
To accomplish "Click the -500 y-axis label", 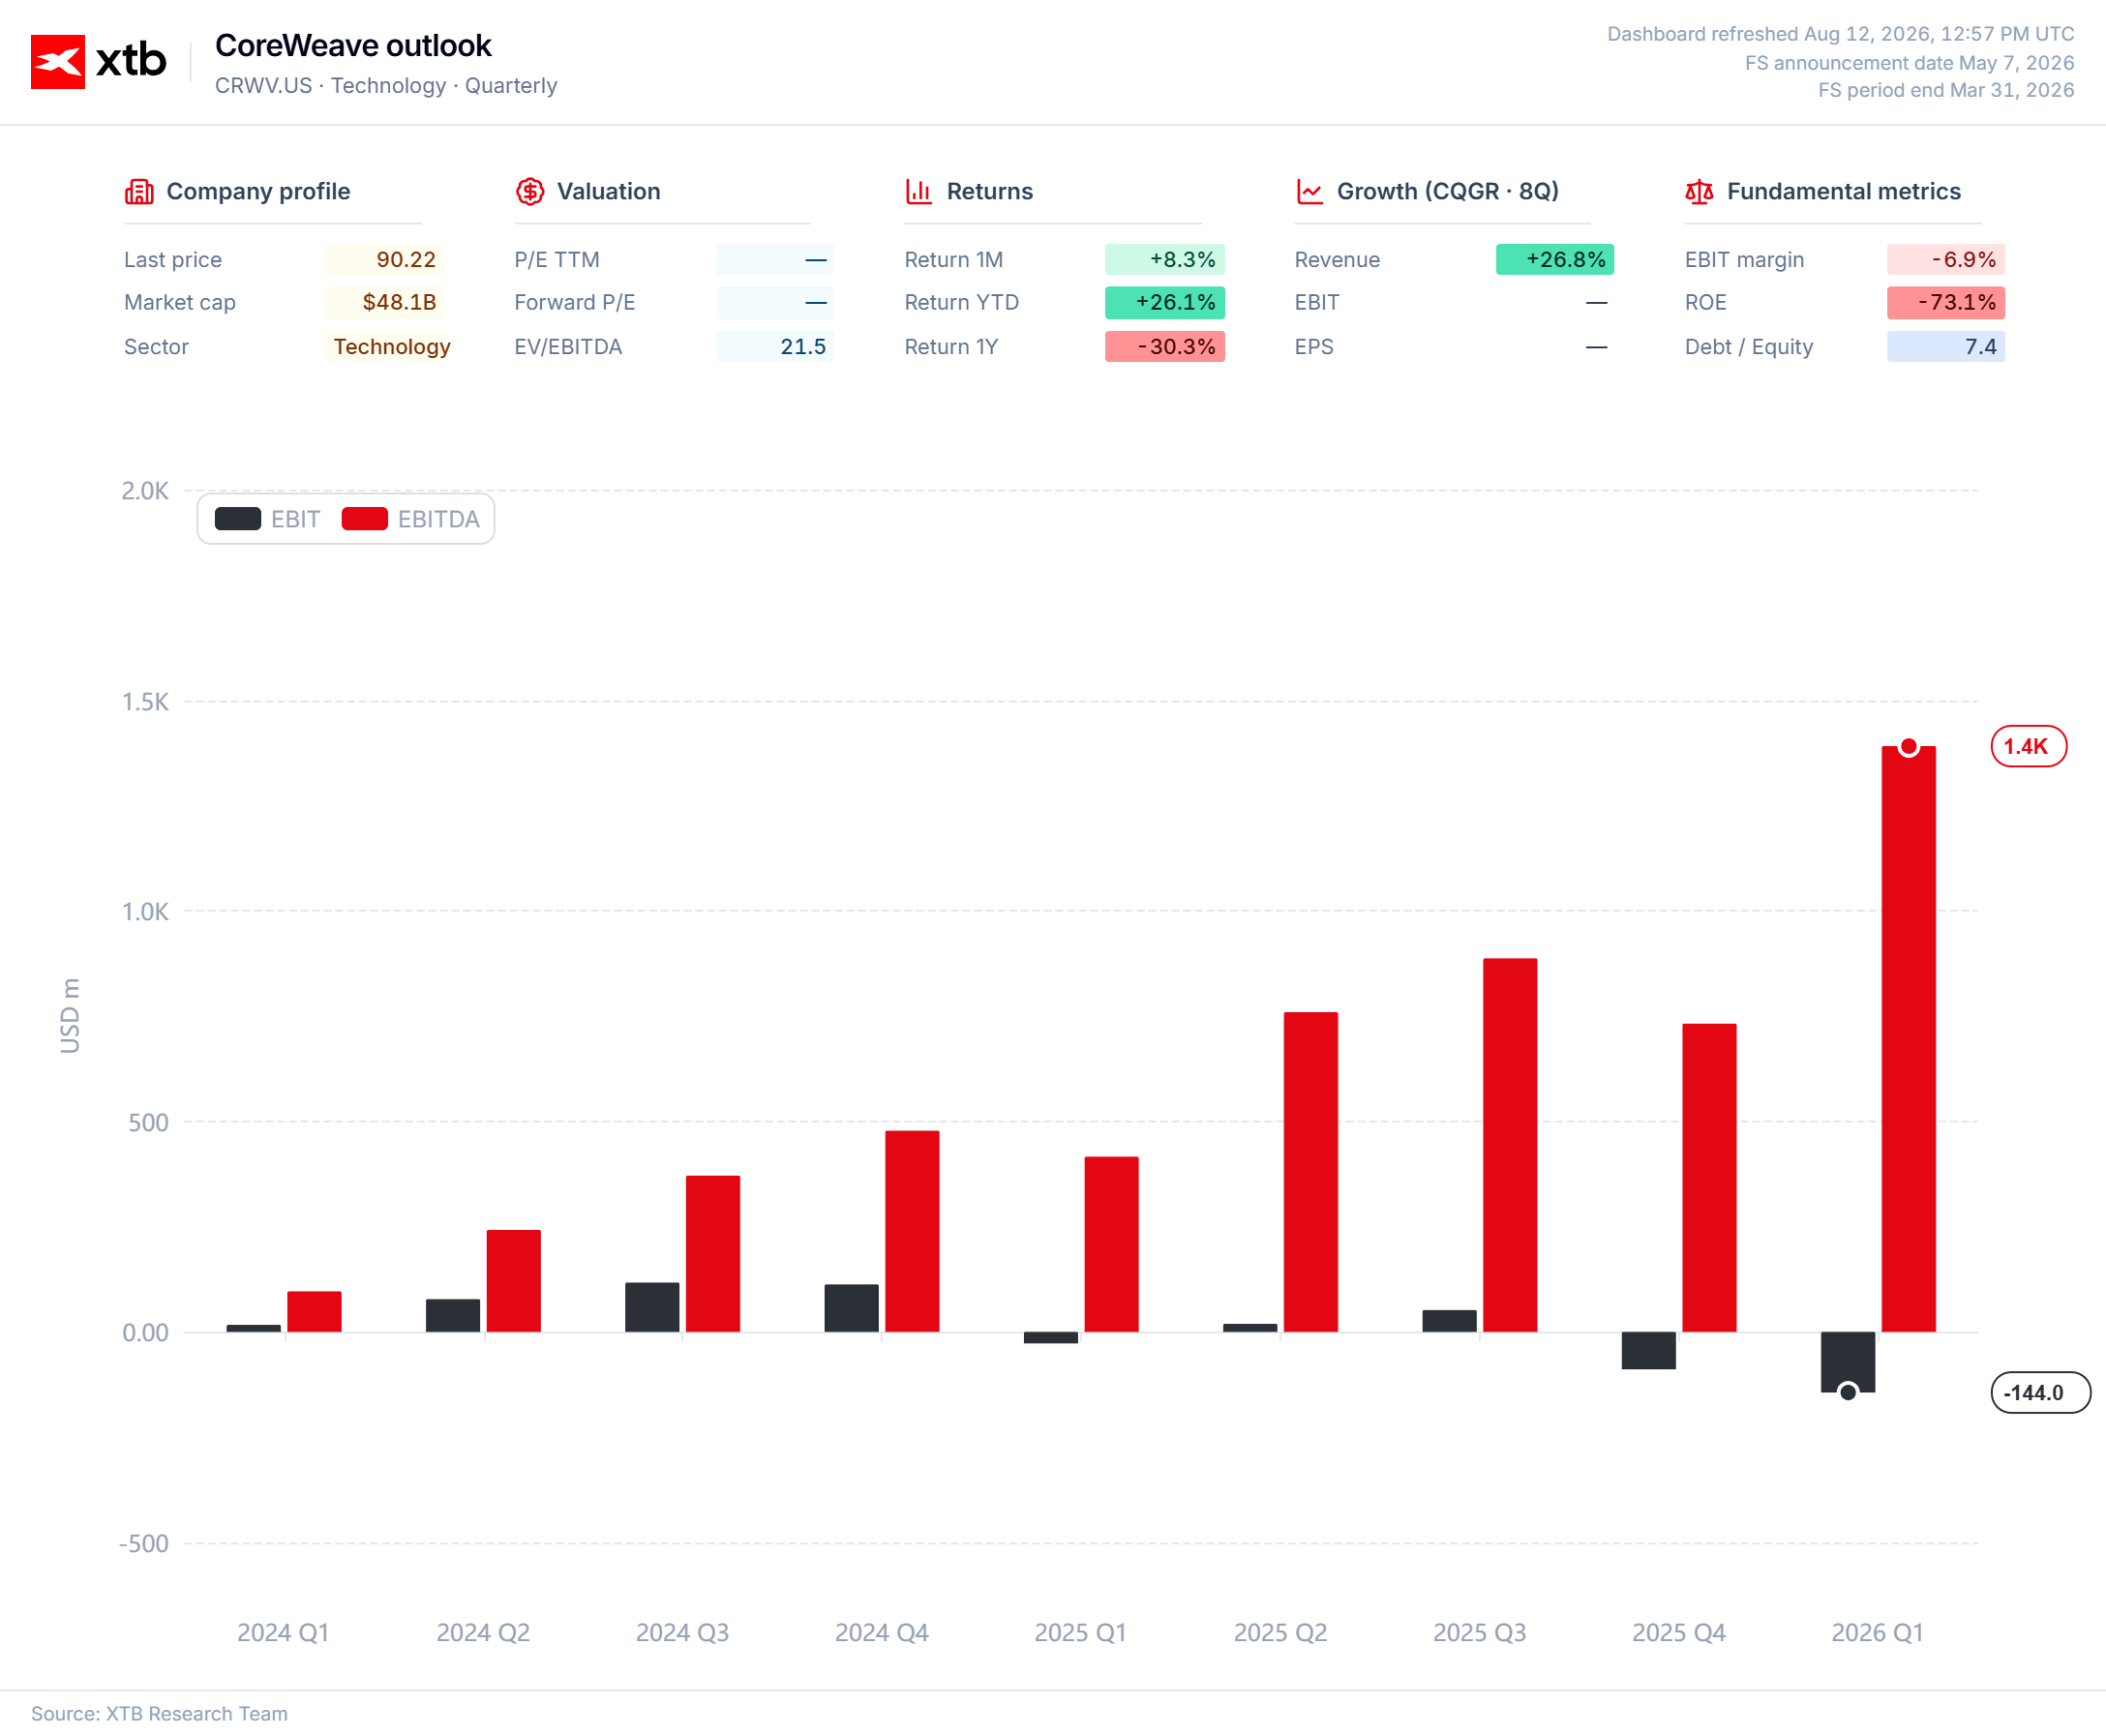I will (x=144, y=1543).
